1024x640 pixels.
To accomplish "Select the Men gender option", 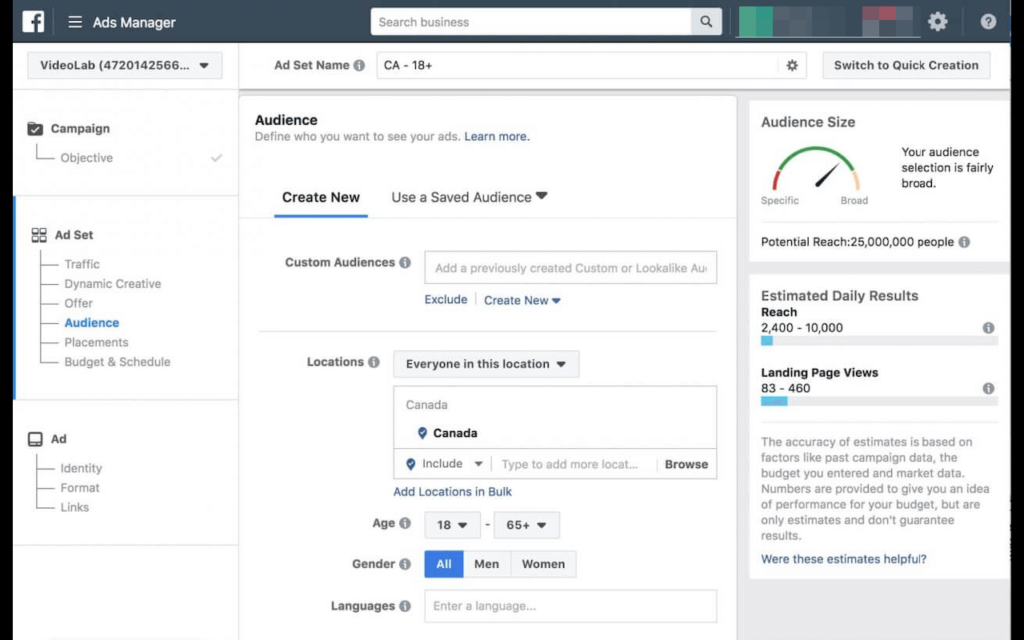I will coord(487,564).
